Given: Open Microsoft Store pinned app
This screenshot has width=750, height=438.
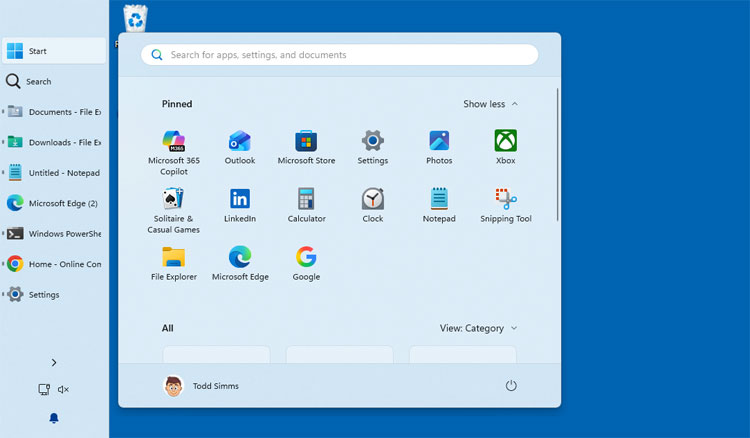Looking at the screenshot, I should click(306, 147).
